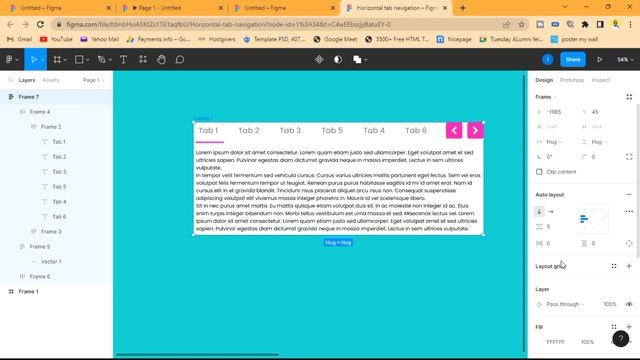This screenshot has width=640, height=360.
Task: Open fill styles icon
Action: (614, 327)
